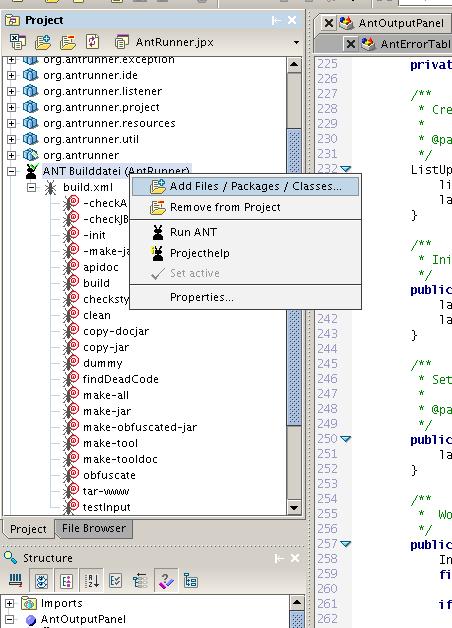Click the Close Project toolbar icon
452x628 pixels.
[18, 42]
